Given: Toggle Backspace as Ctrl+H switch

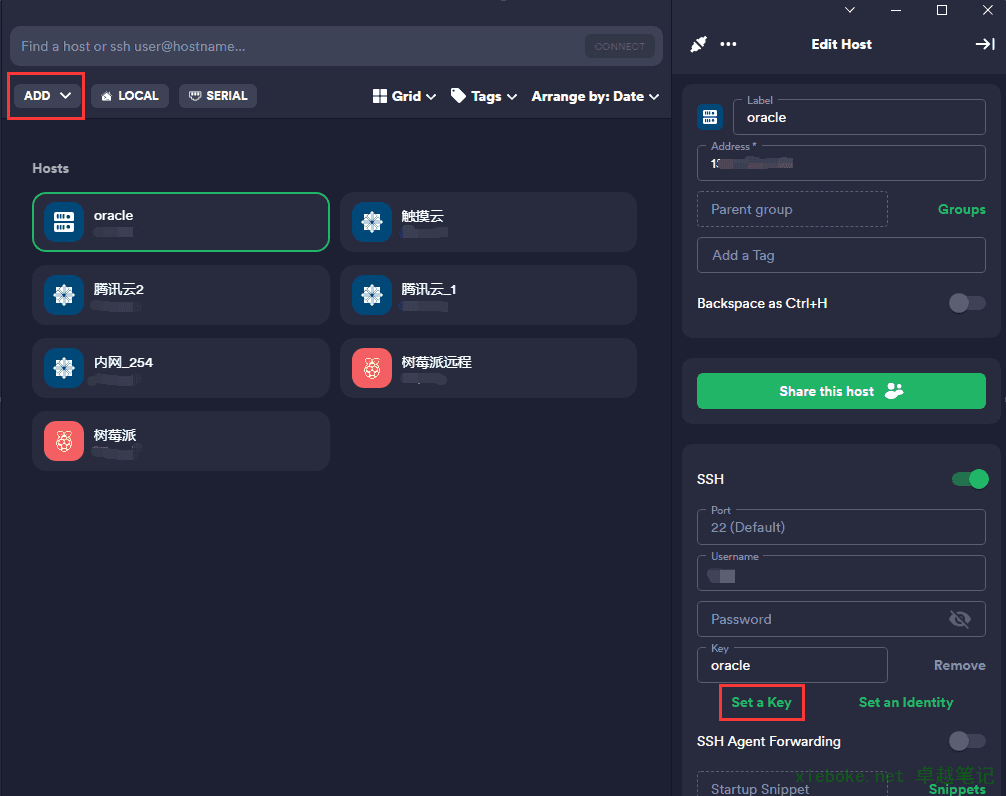Looking at the screenshot, I should (x=966, y=303).
